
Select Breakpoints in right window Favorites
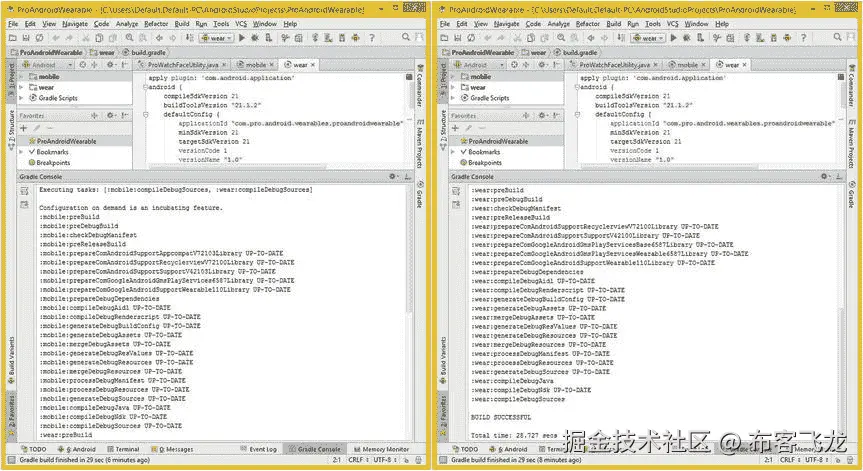480,163
